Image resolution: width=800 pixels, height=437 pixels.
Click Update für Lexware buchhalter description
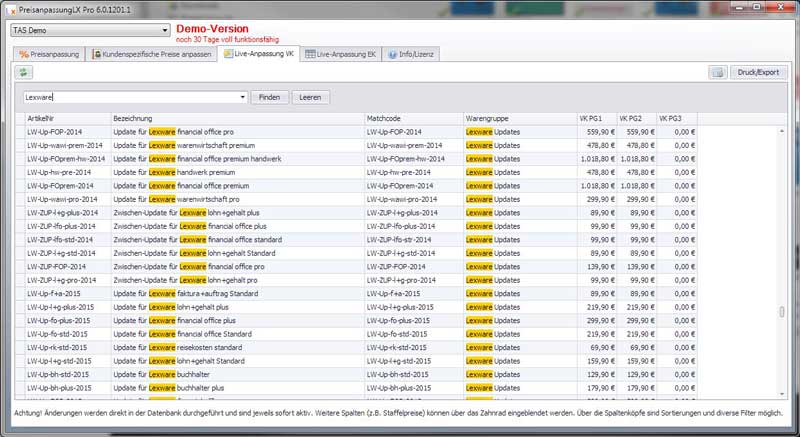[161, 374]
